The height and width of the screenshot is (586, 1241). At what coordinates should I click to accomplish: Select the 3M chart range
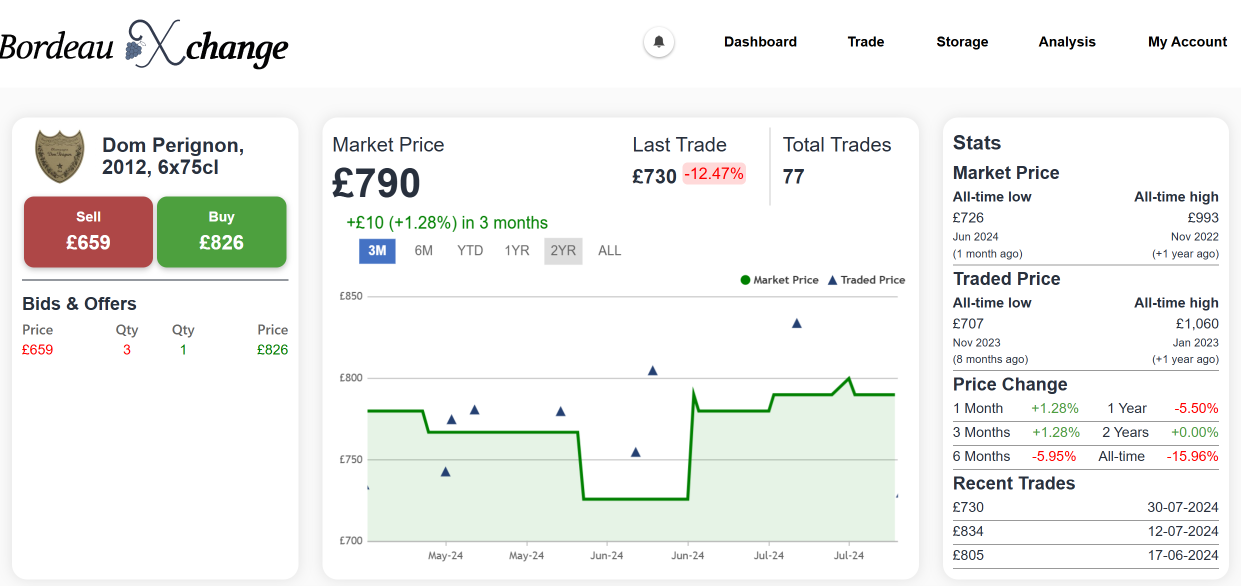(x=377, y=251)
